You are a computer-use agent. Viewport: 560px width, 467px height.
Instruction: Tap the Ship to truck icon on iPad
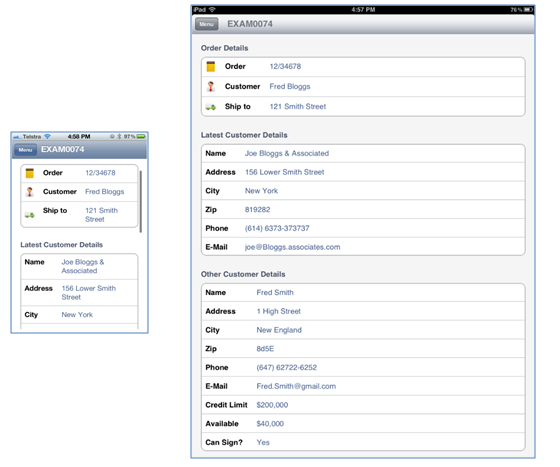point(211,107)
